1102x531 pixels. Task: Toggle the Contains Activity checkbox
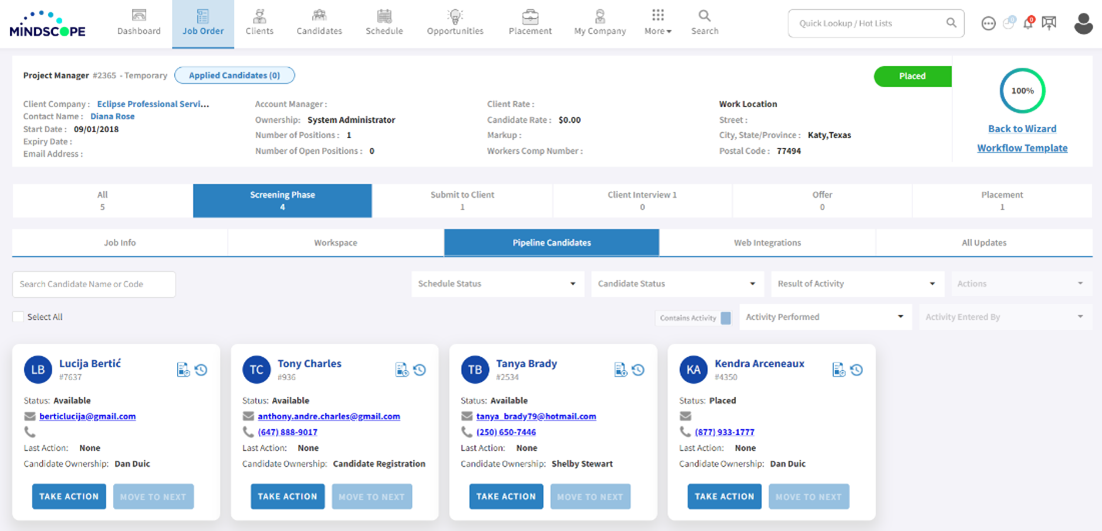pos(726,318)
